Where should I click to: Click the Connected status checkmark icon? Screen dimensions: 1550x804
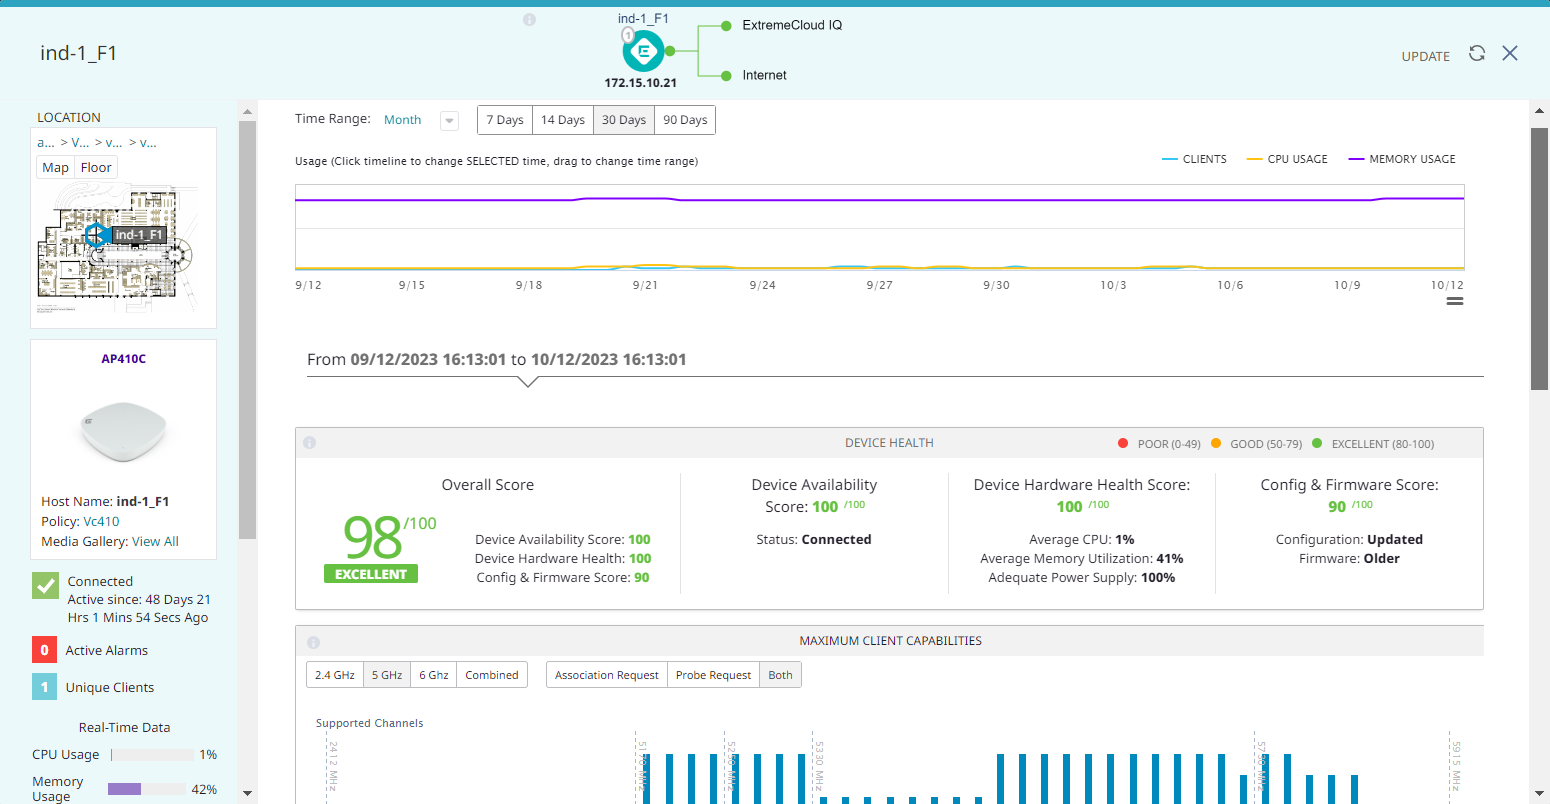click(x=45, y=585)
